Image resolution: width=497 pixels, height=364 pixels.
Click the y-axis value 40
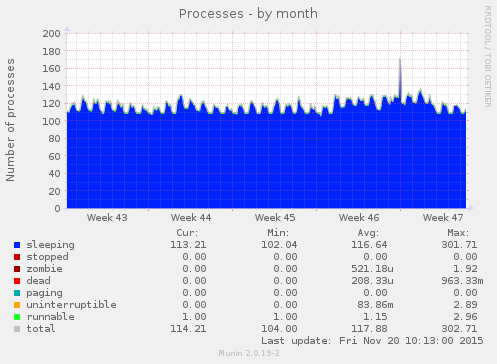(x=54, y=174)
